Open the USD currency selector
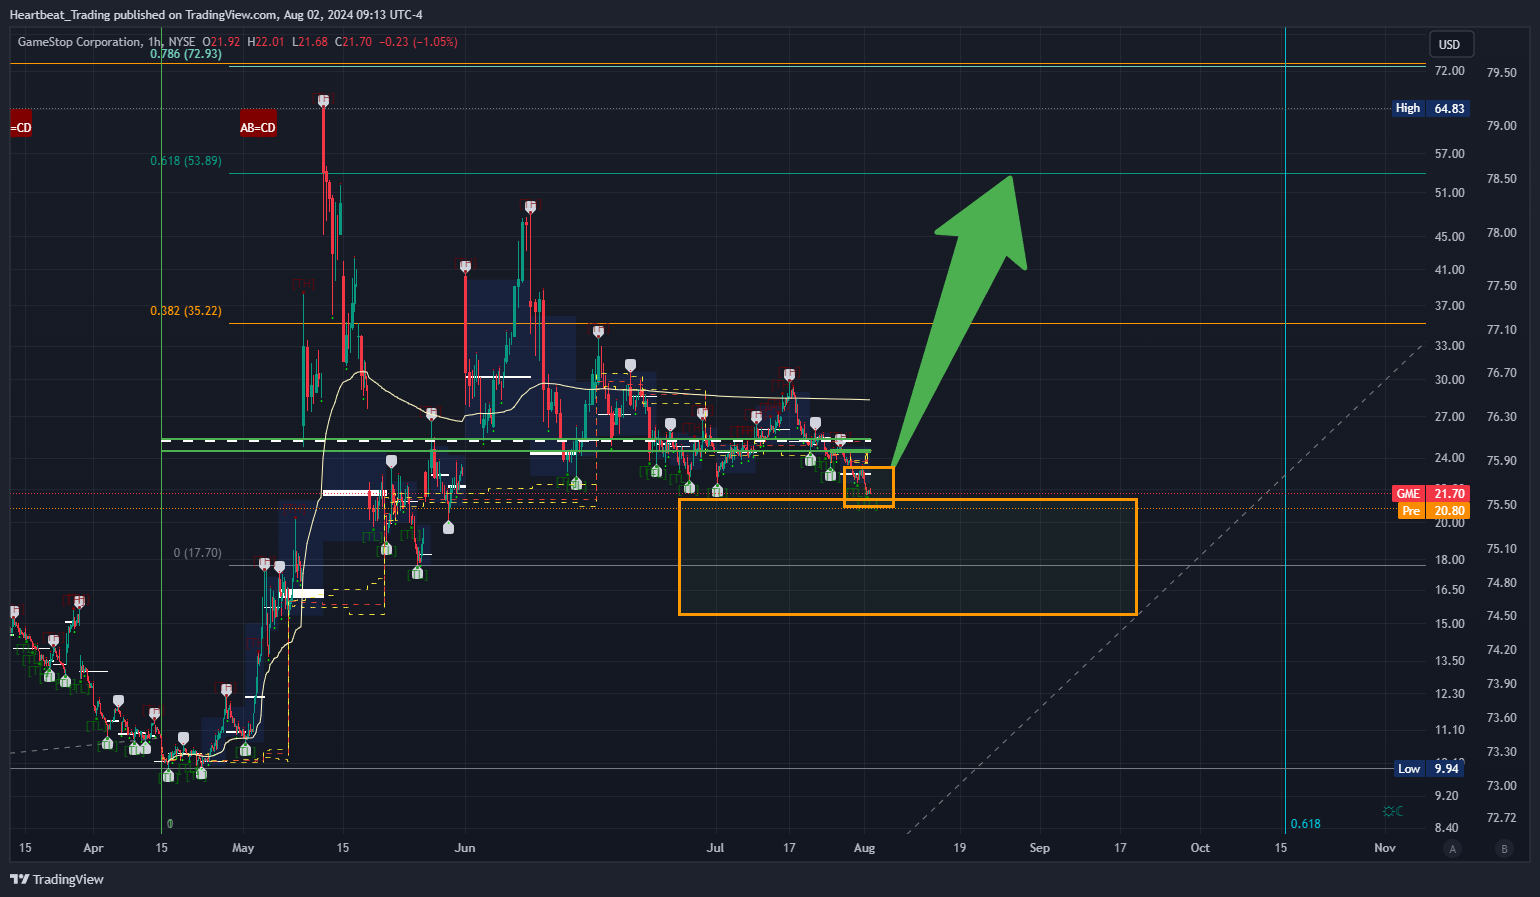Viewport: 1540px width, 897px height. coord(1449,45)
